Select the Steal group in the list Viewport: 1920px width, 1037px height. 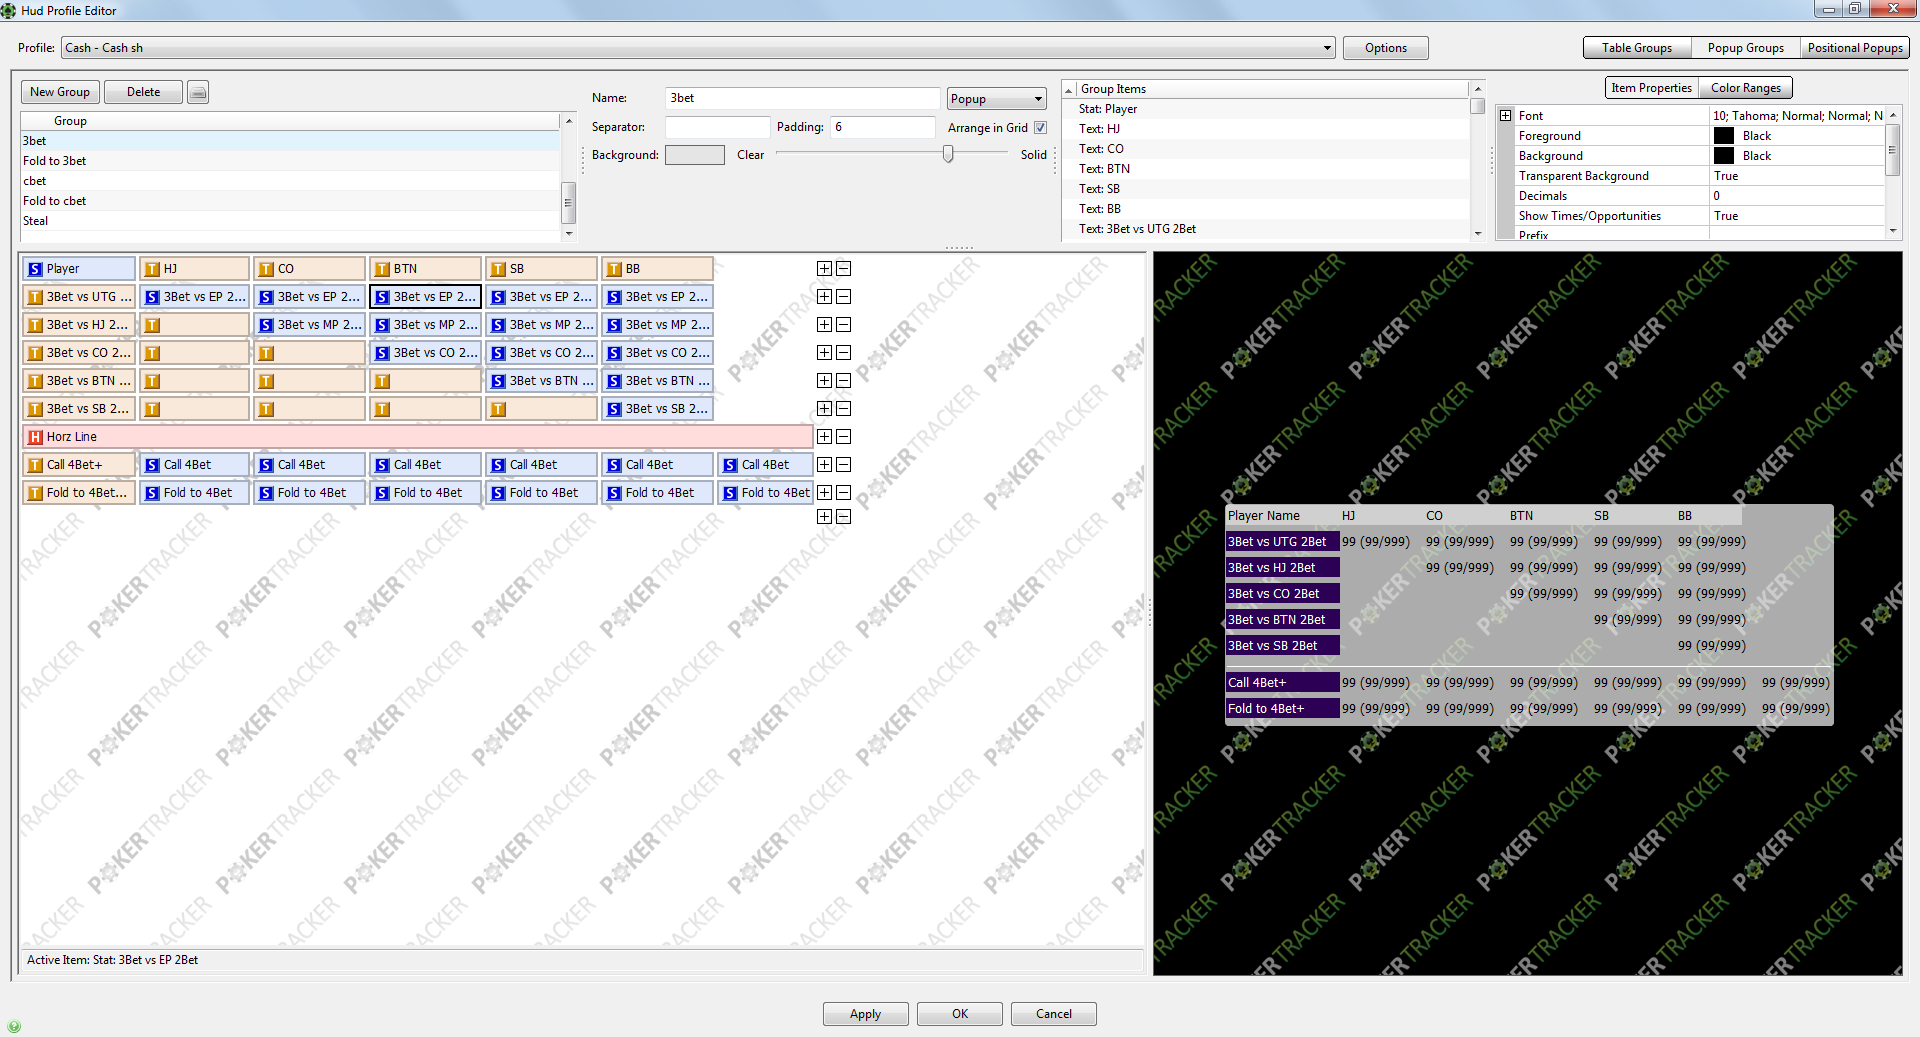290,221
